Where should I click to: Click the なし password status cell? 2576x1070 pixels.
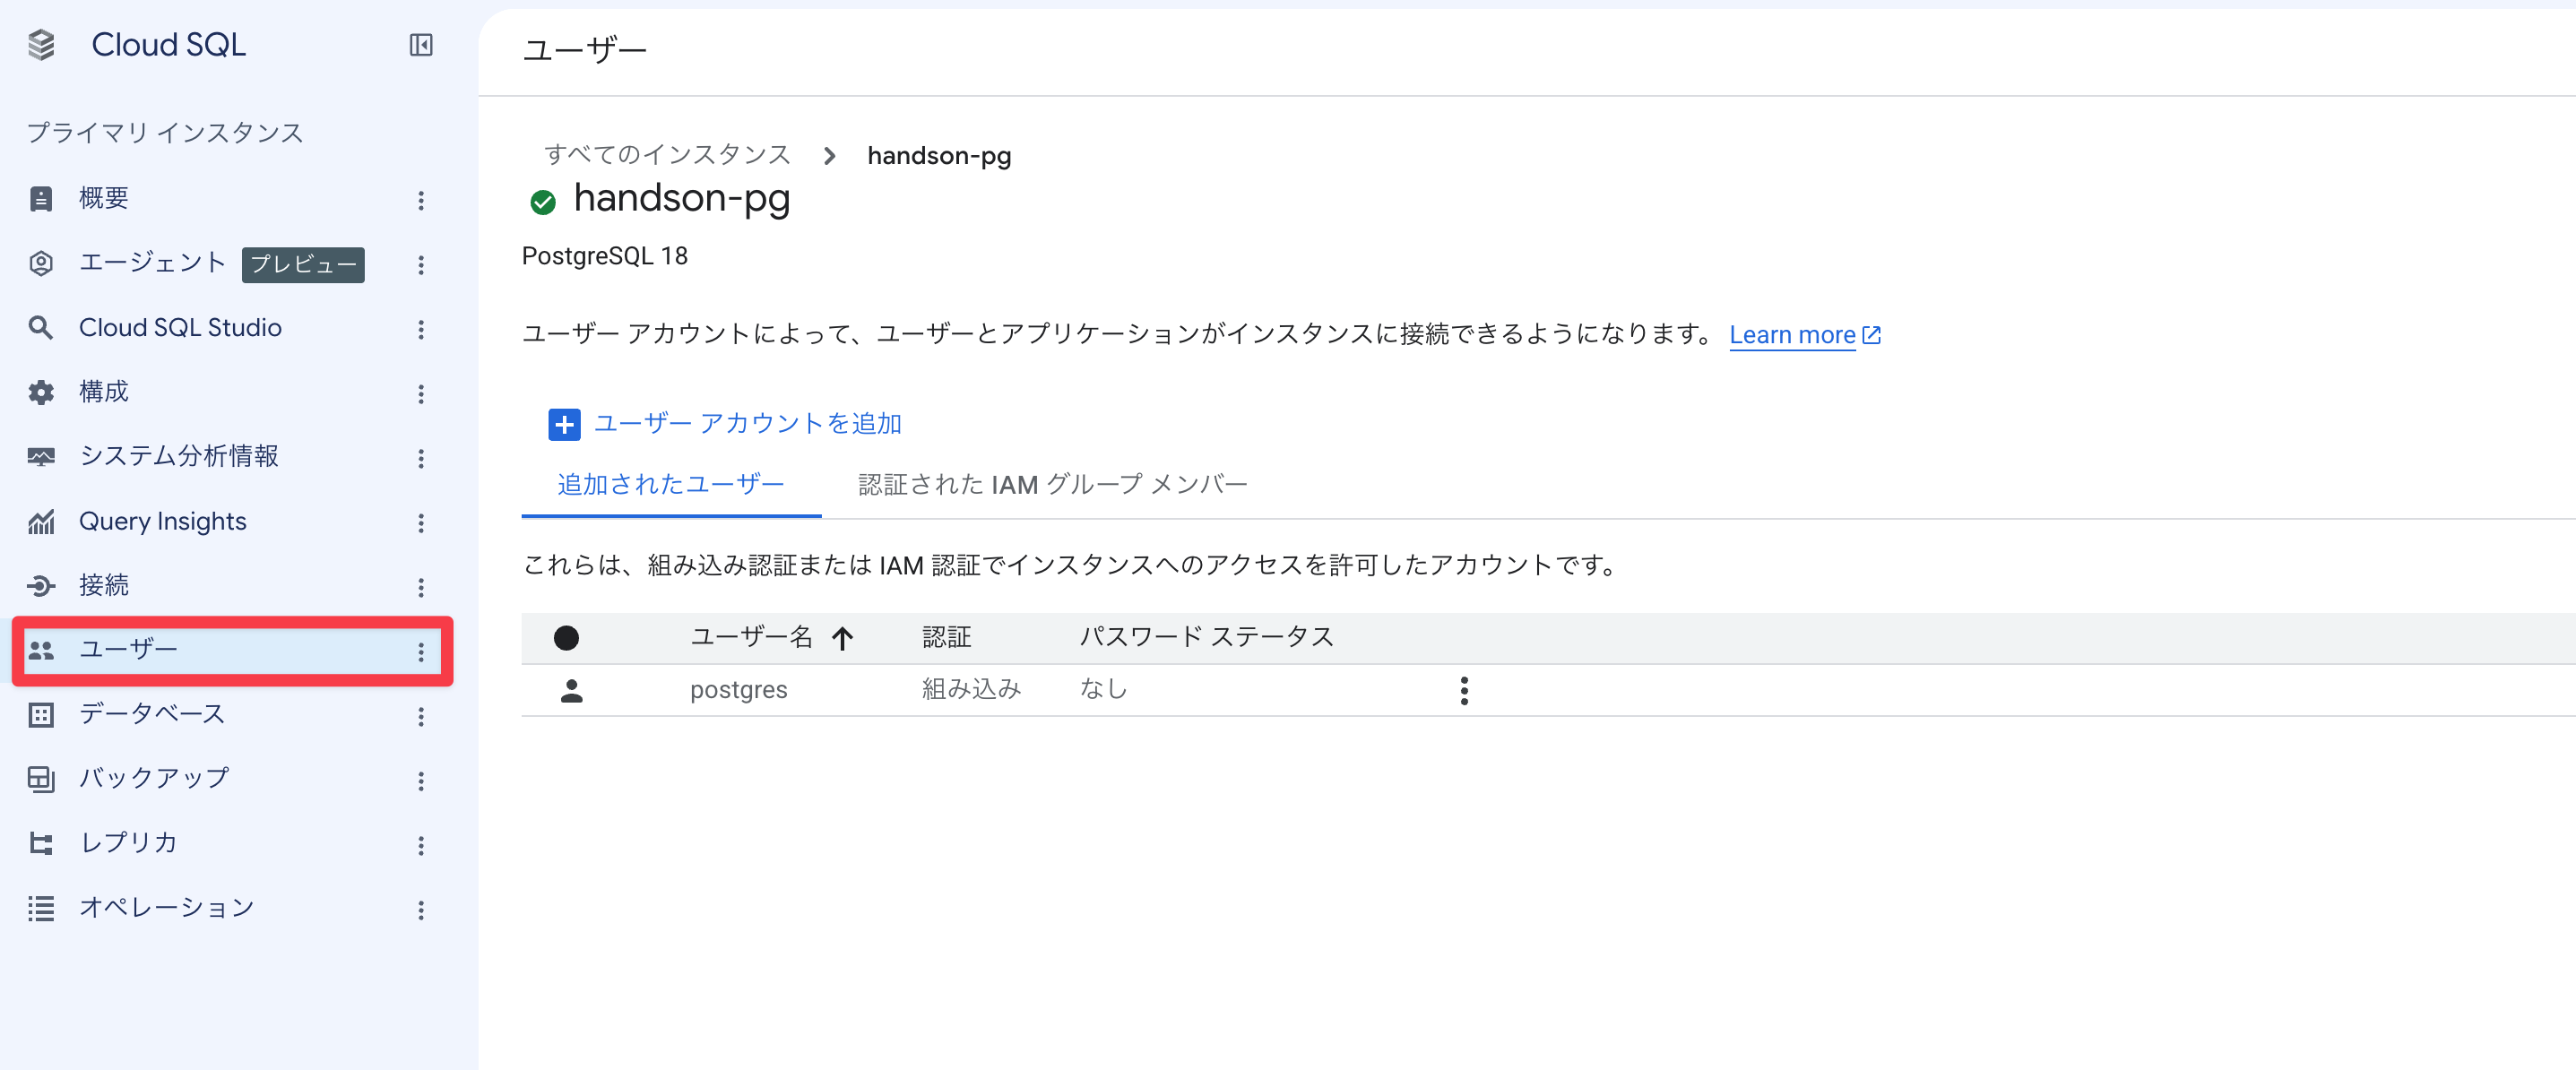[x=1103, y=689]
